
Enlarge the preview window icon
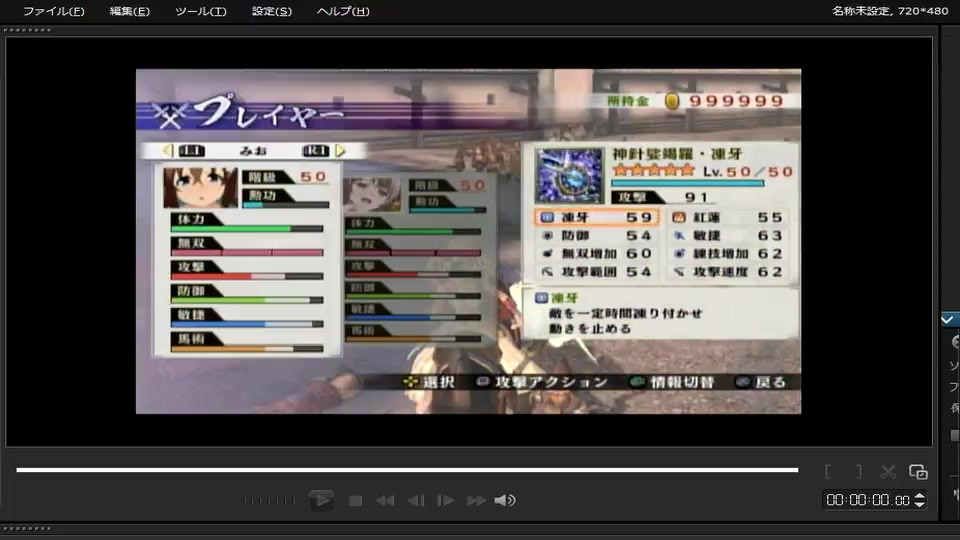918,471
